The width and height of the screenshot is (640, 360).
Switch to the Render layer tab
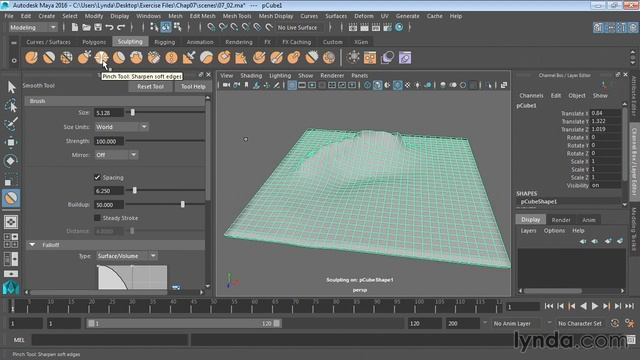tap(561, 220)
